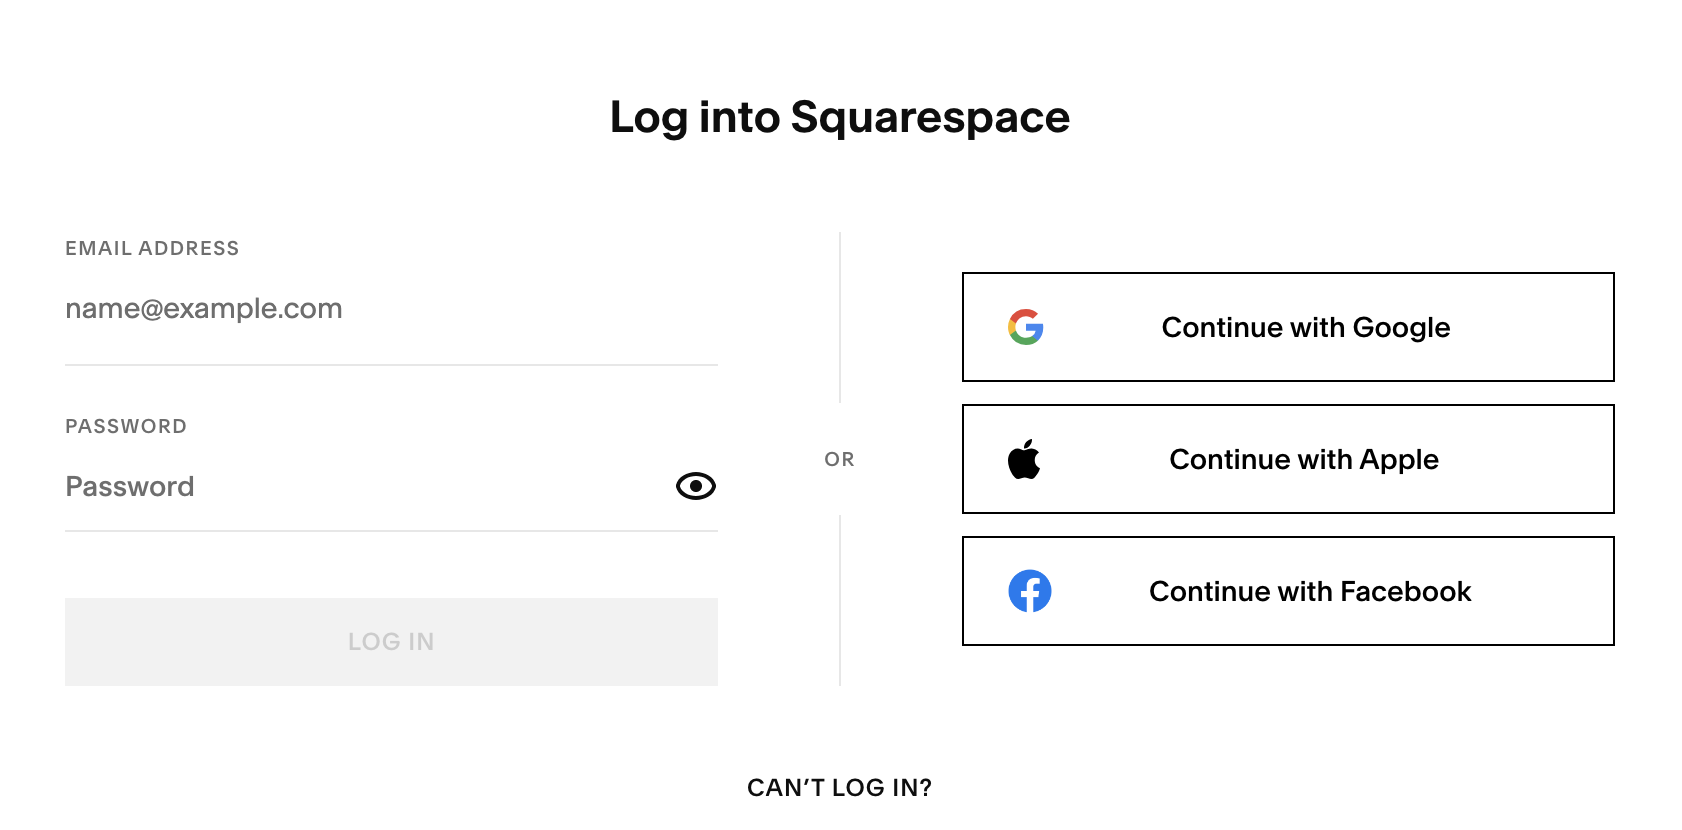Click the PASSWORD field label

pyautogui.click(x=126, y=426)
